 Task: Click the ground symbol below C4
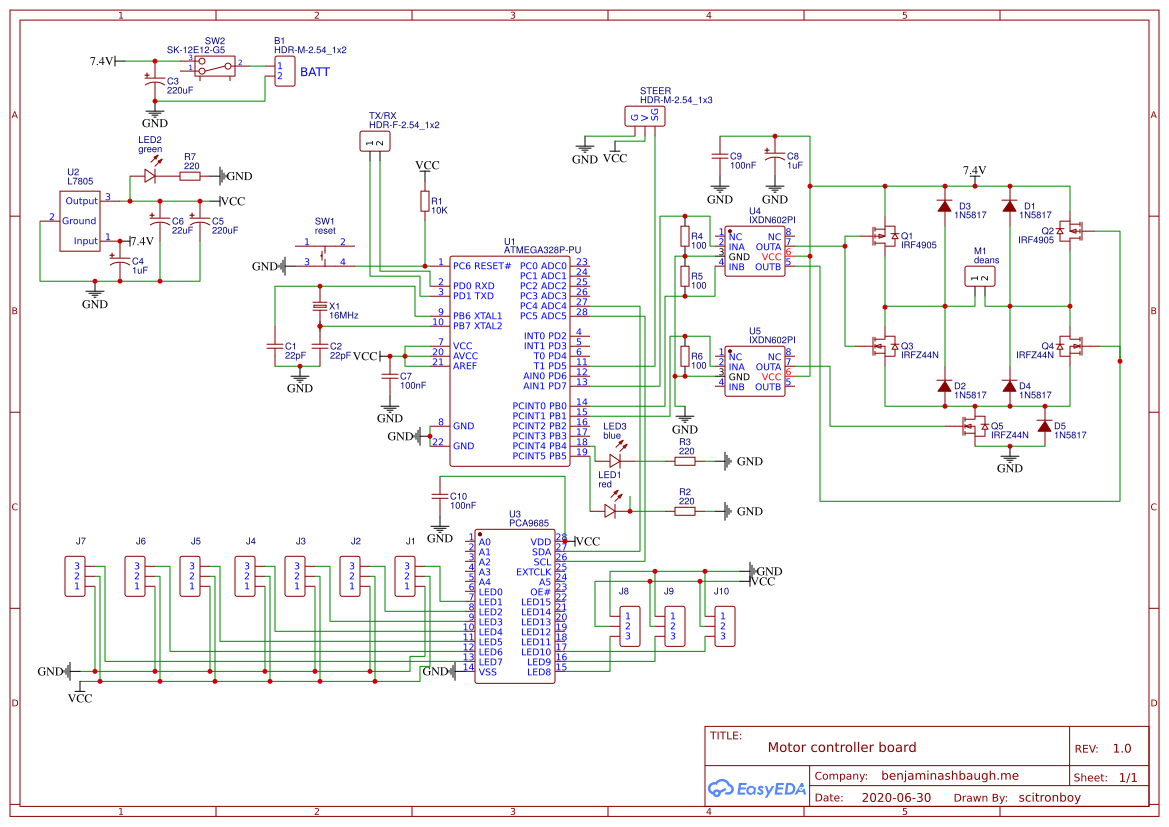(x=94, y=290)
